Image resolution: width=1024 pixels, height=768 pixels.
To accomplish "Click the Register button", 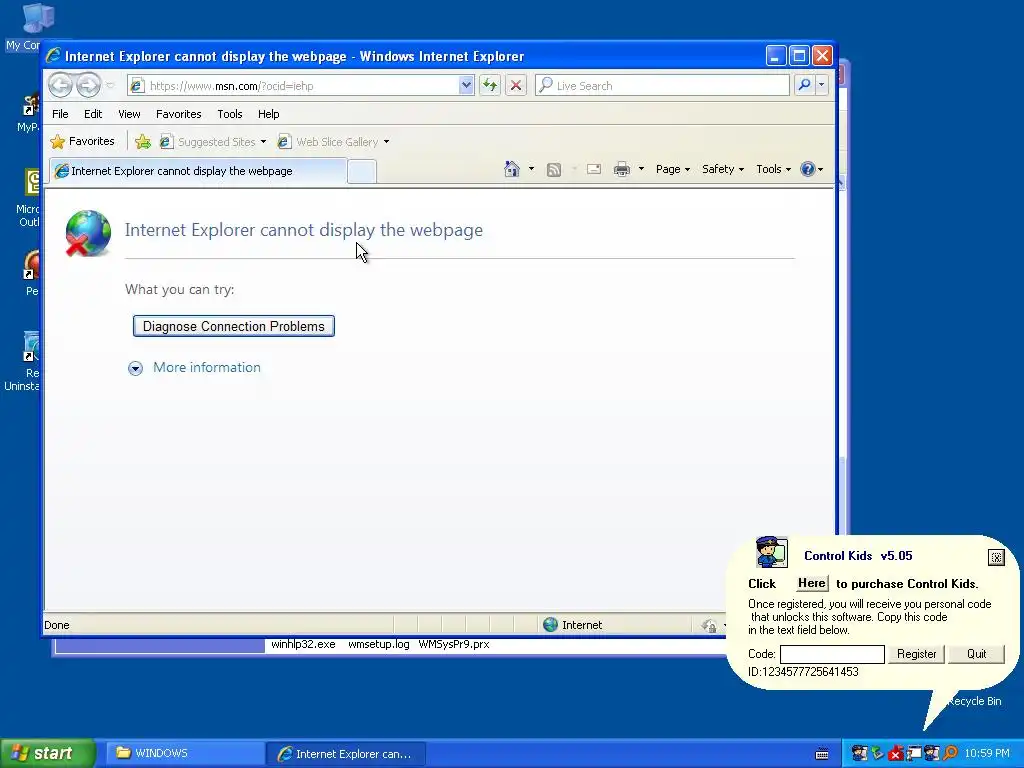I will click(x=916, y=654).
